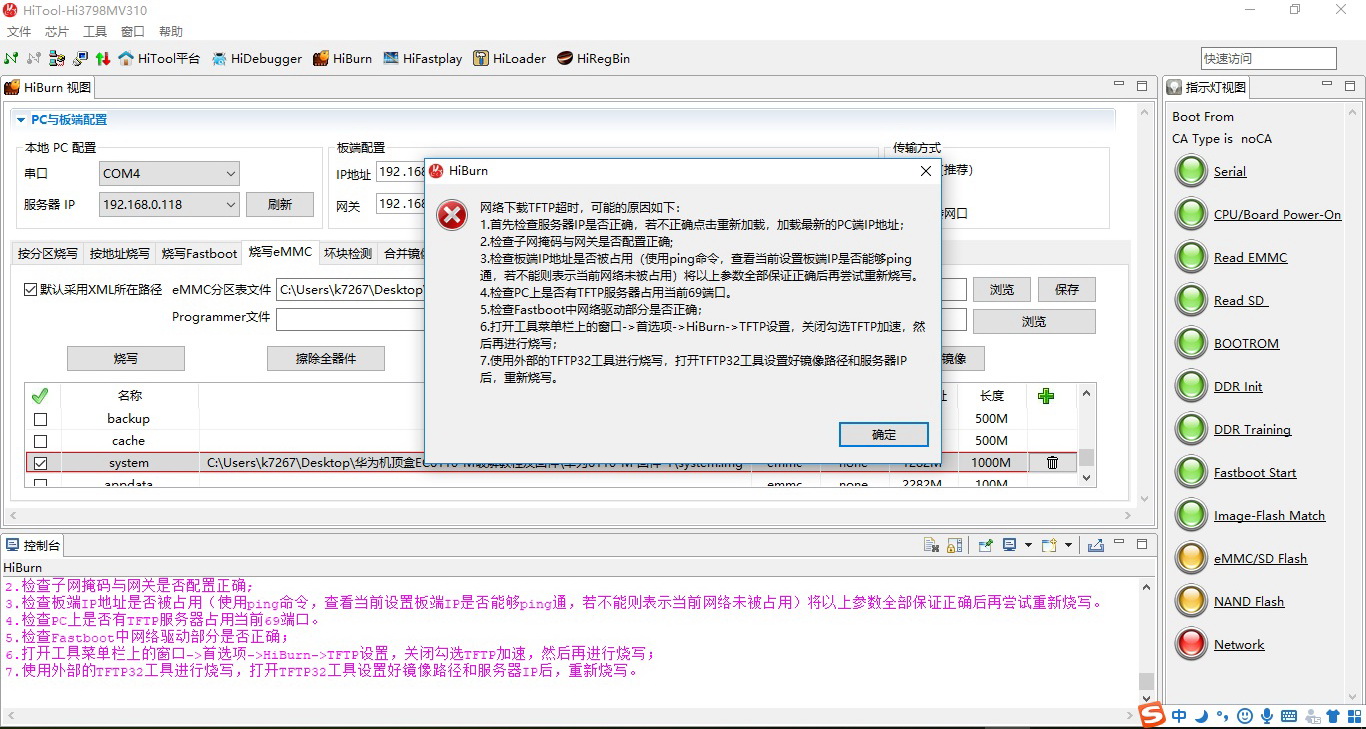The image size is (1366, 729).
Task: Click the Sogou S input method icon
Action: pyautogui.click(x=1153, y=715)
